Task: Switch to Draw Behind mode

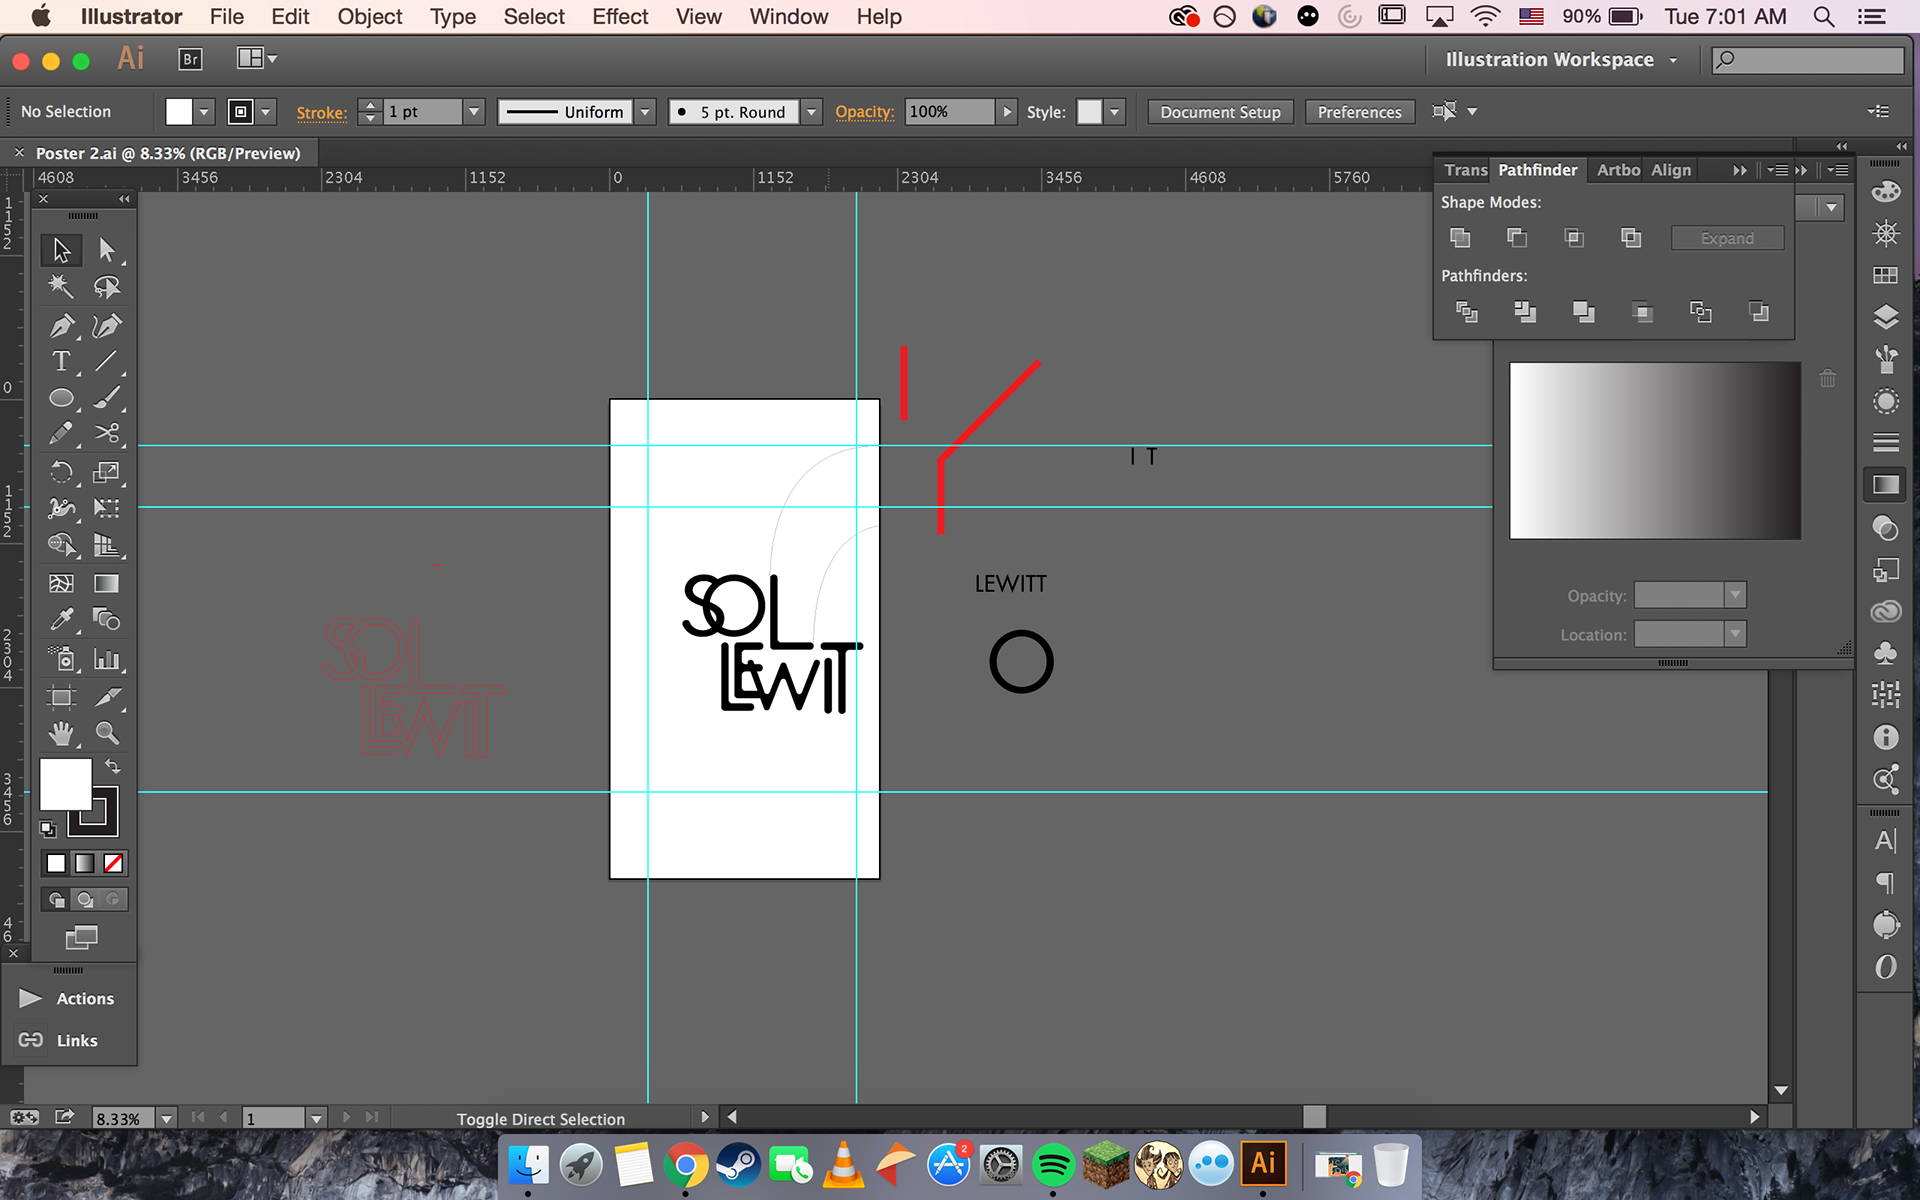Action: 85,900
